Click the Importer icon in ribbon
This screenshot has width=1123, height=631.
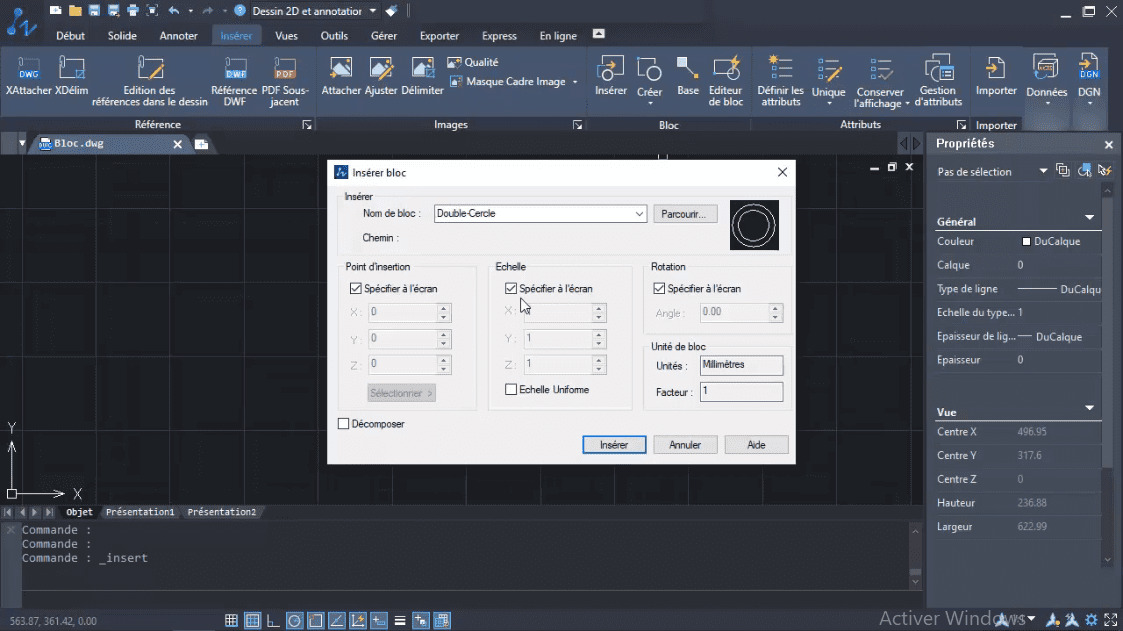point(996,69)
